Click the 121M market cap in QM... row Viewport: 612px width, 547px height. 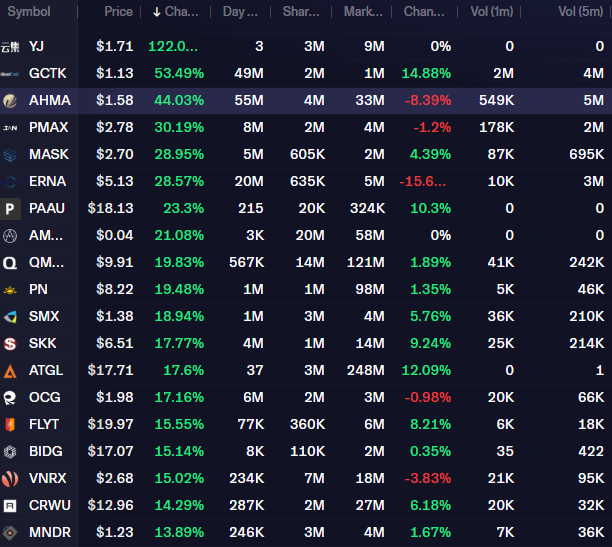point(366,262)
